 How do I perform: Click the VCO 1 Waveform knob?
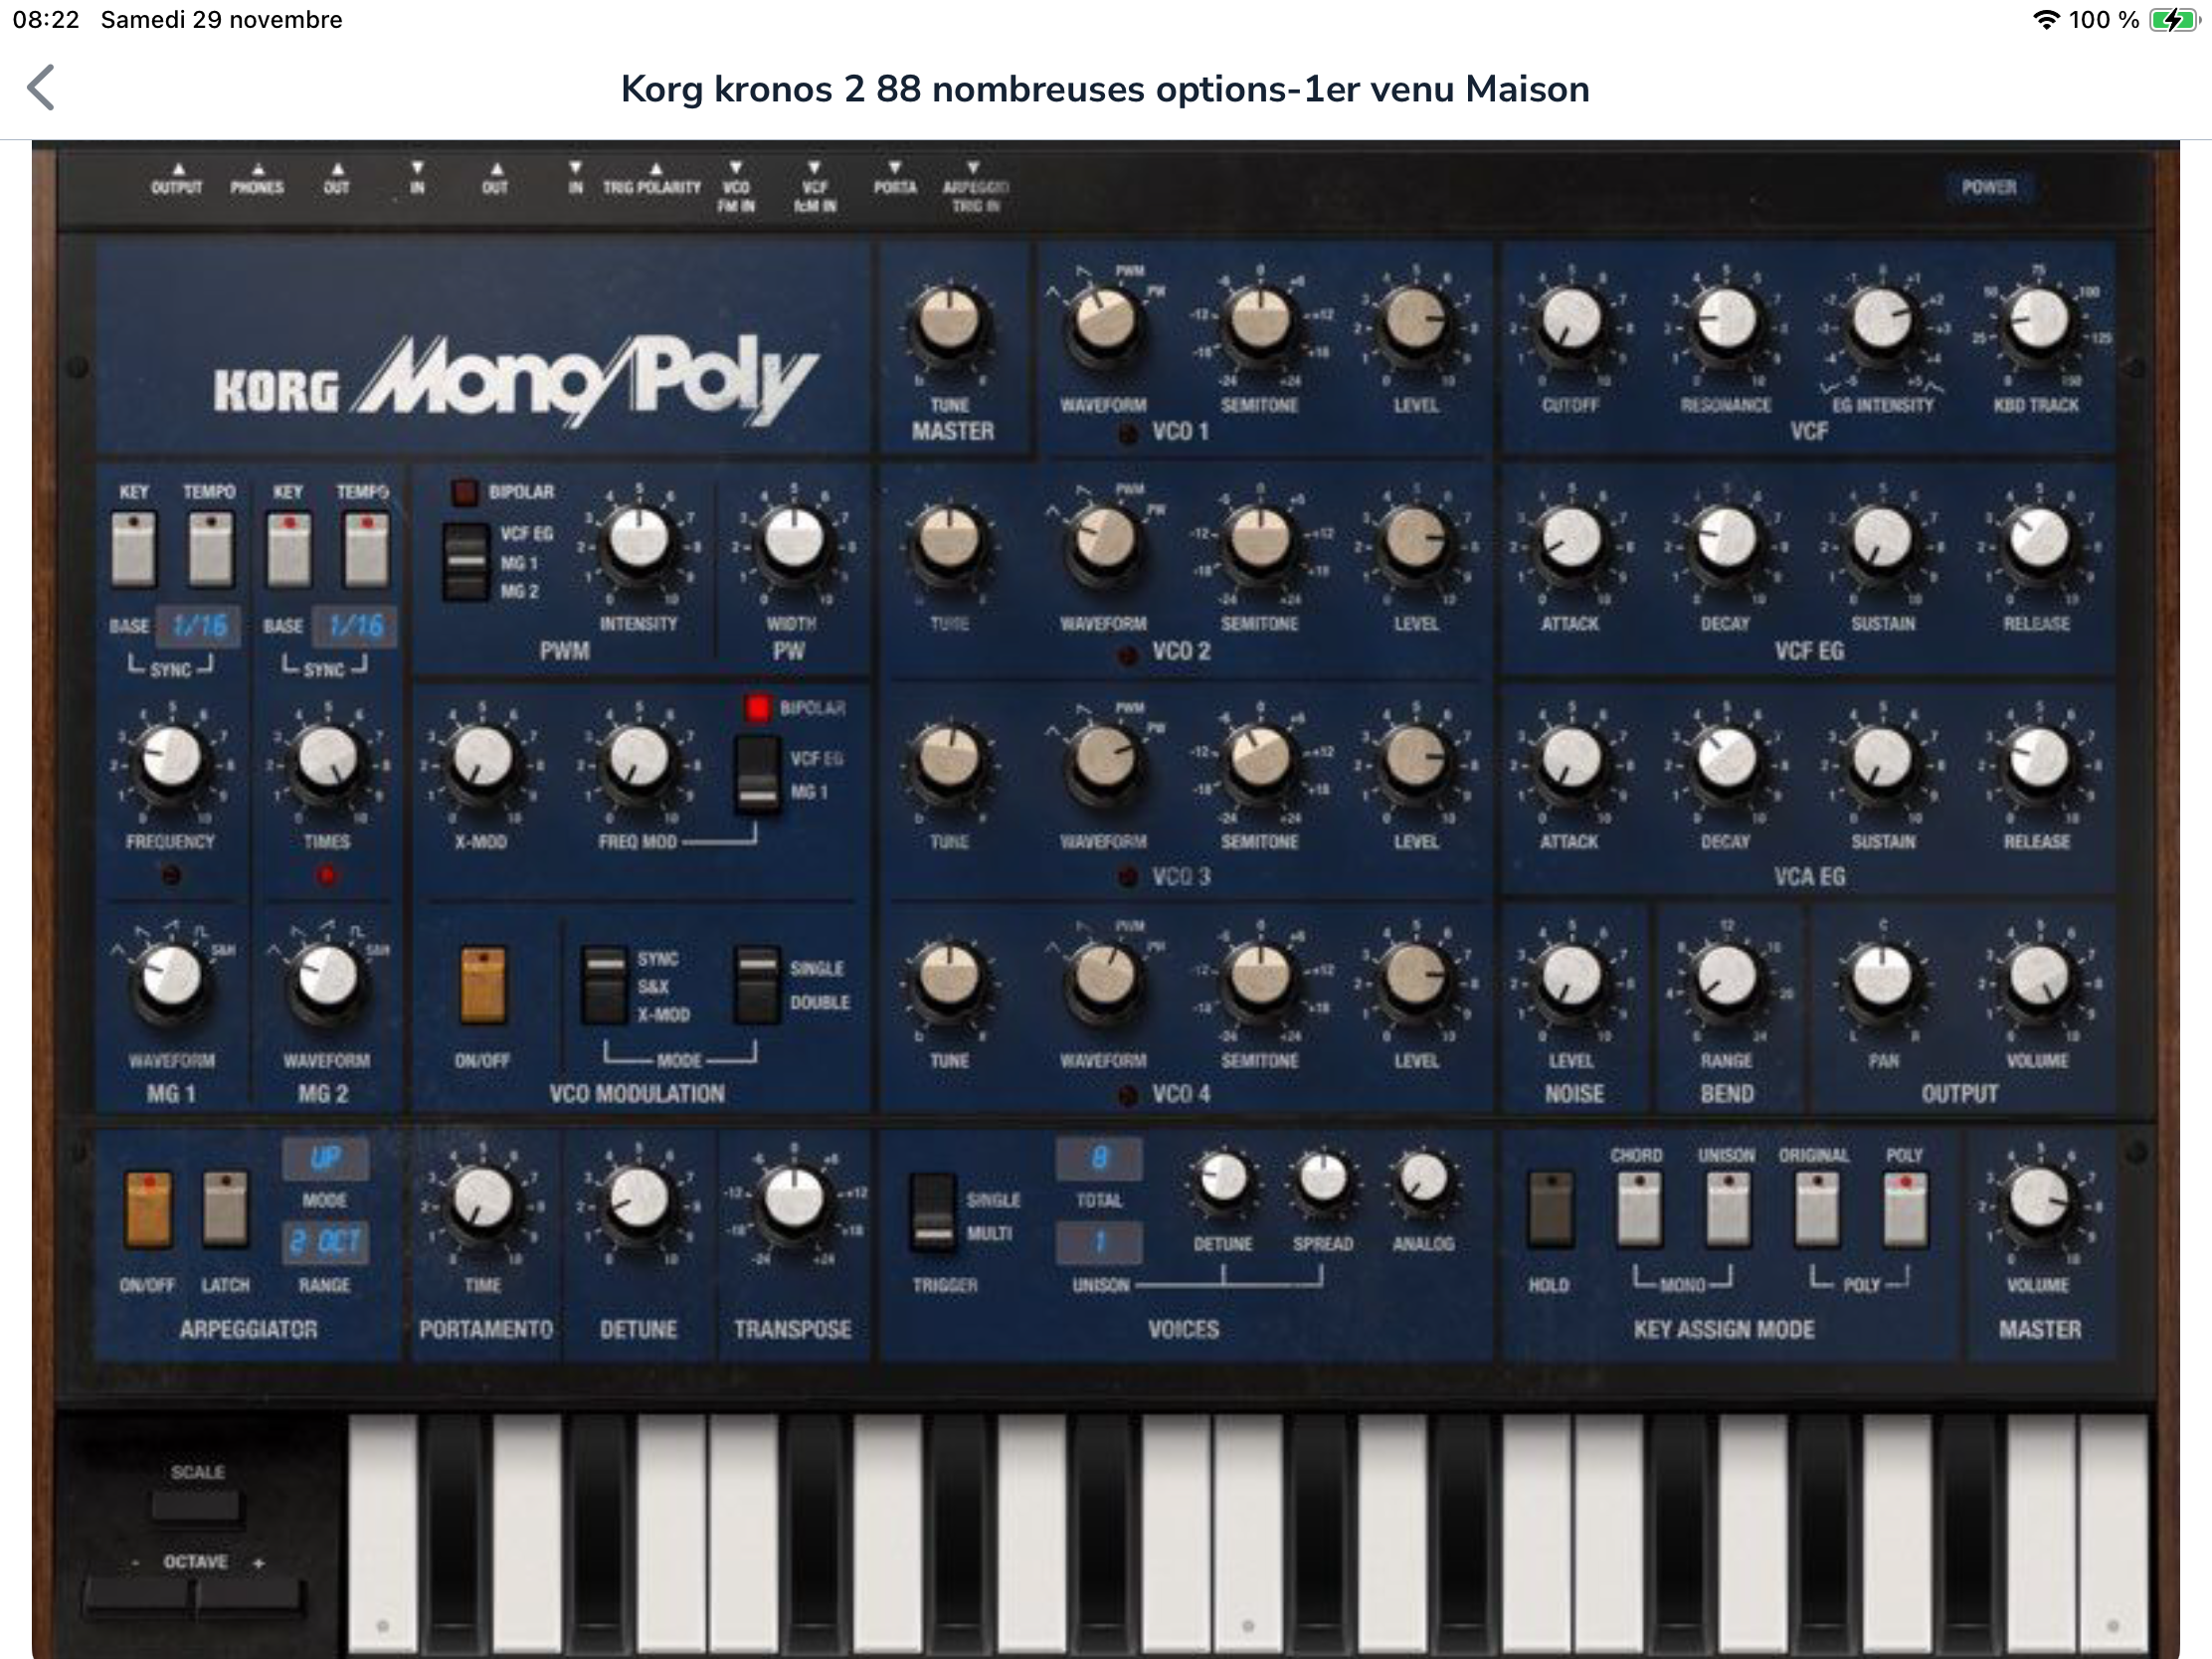1104,321
